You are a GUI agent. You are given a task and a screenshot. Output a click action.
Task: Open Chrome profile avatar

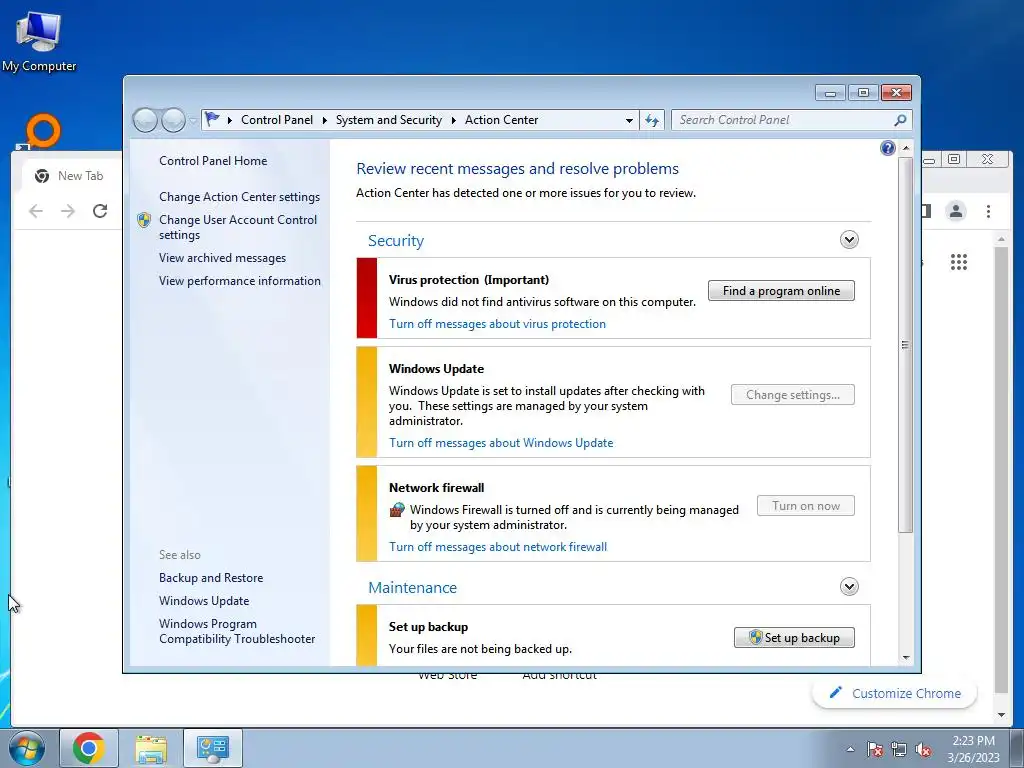tap(956, 211)
